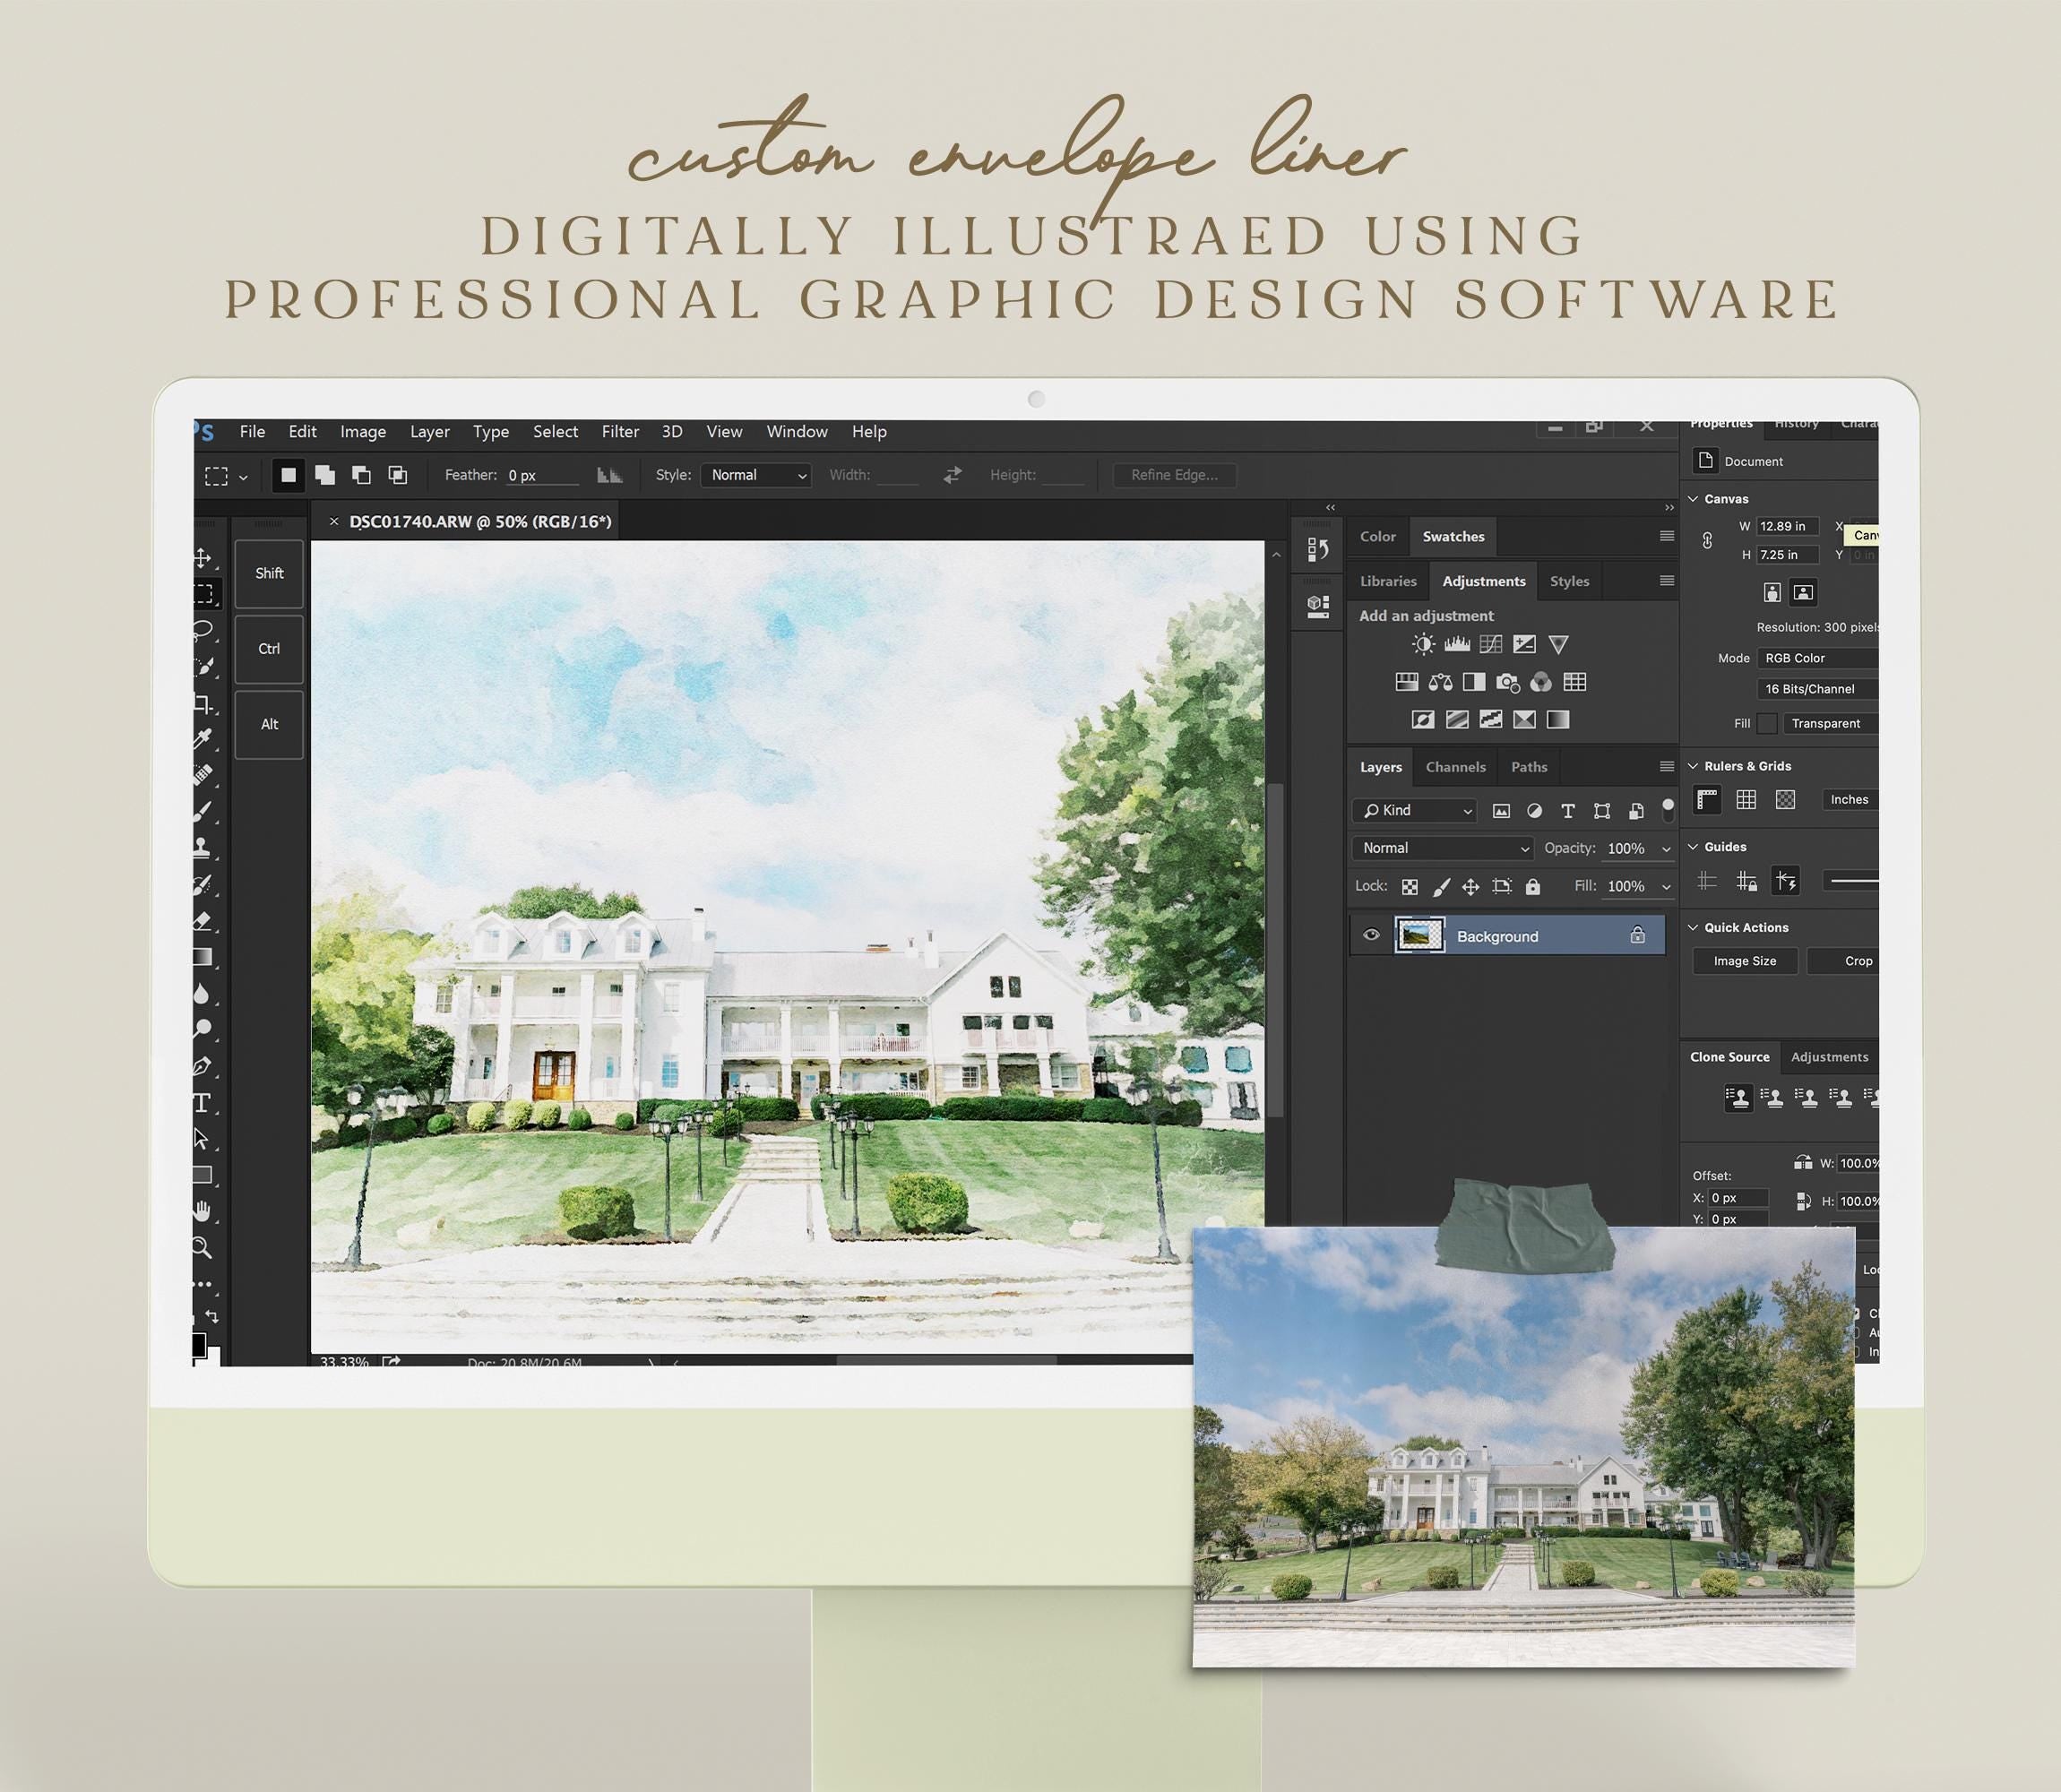
Task: Toggle pixel layer filter
Action: [x=1501, y=811]
